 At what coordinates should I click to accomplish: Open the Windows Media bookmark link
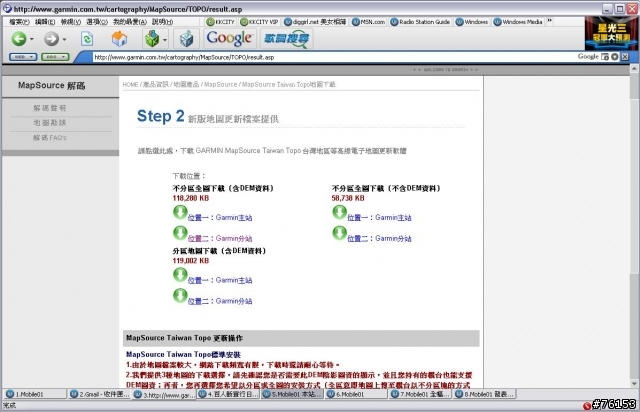[x=518, y=22]
